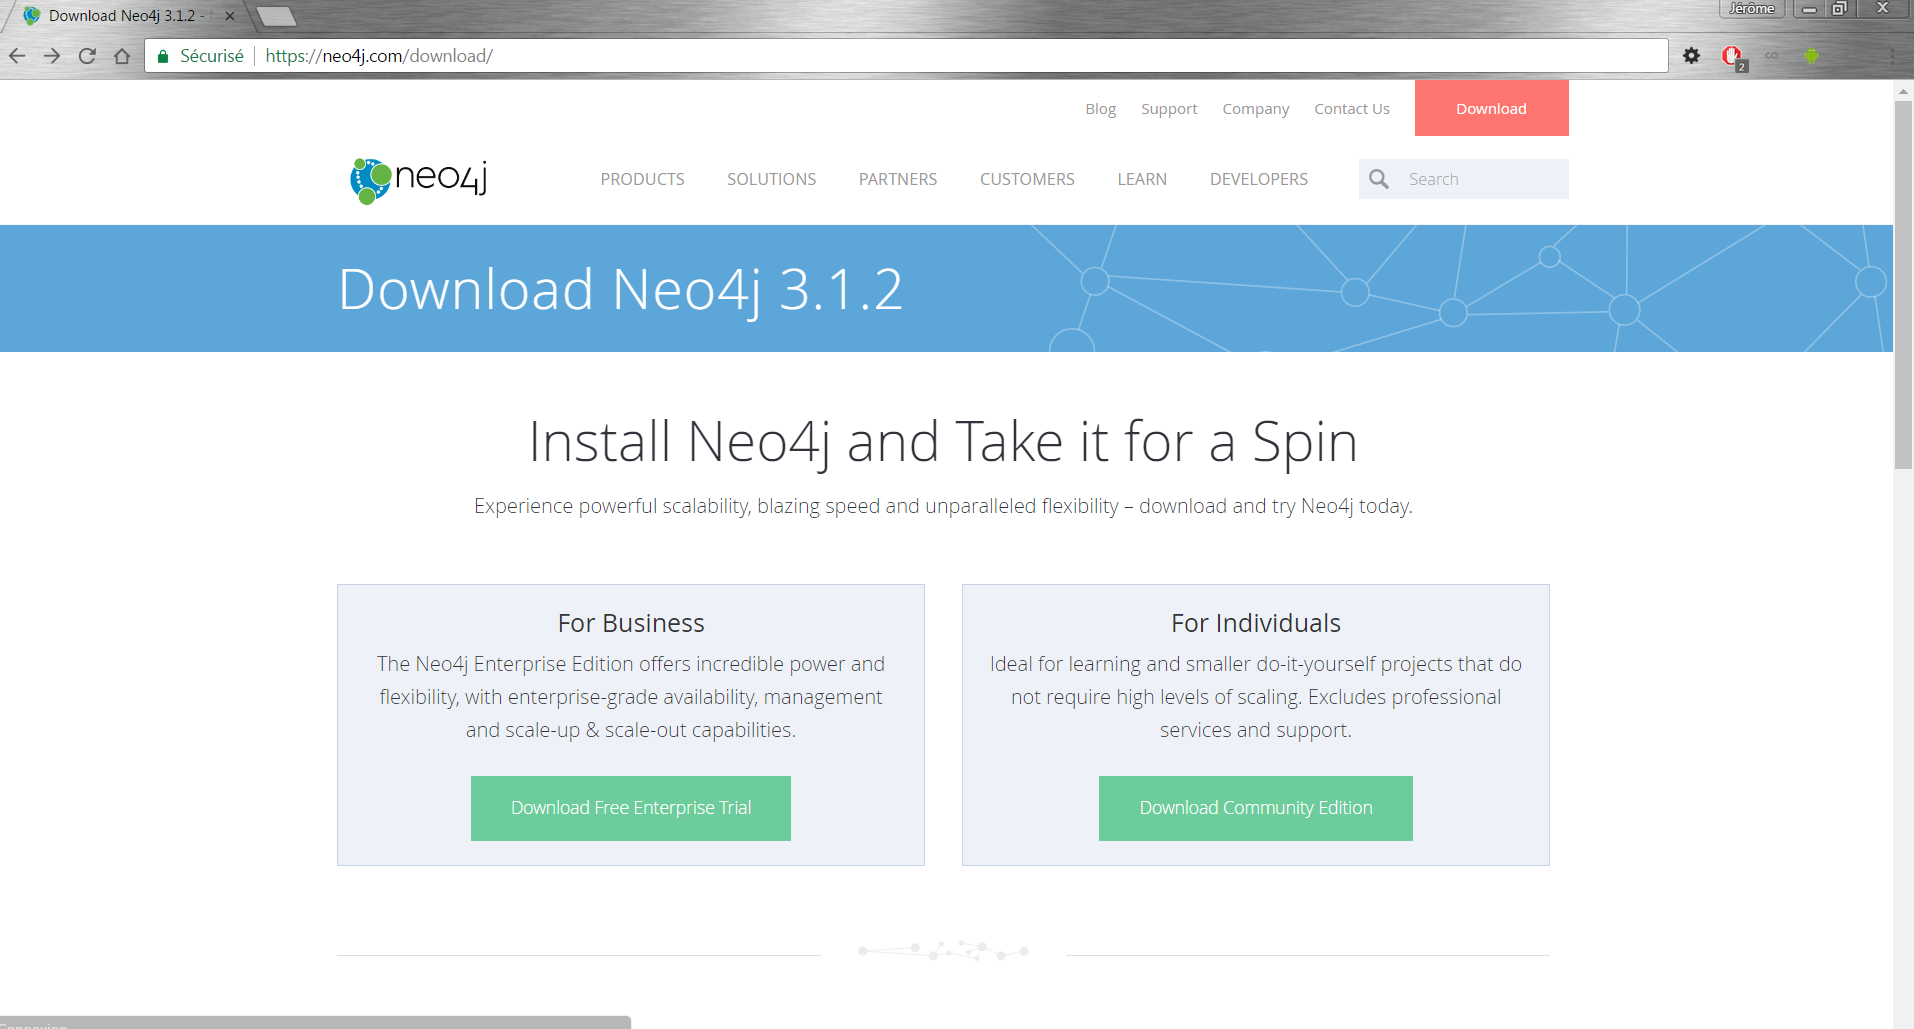Open the LEARN menu
Viewport: 1914px width, 1029px height.
tap(1142, 179)
